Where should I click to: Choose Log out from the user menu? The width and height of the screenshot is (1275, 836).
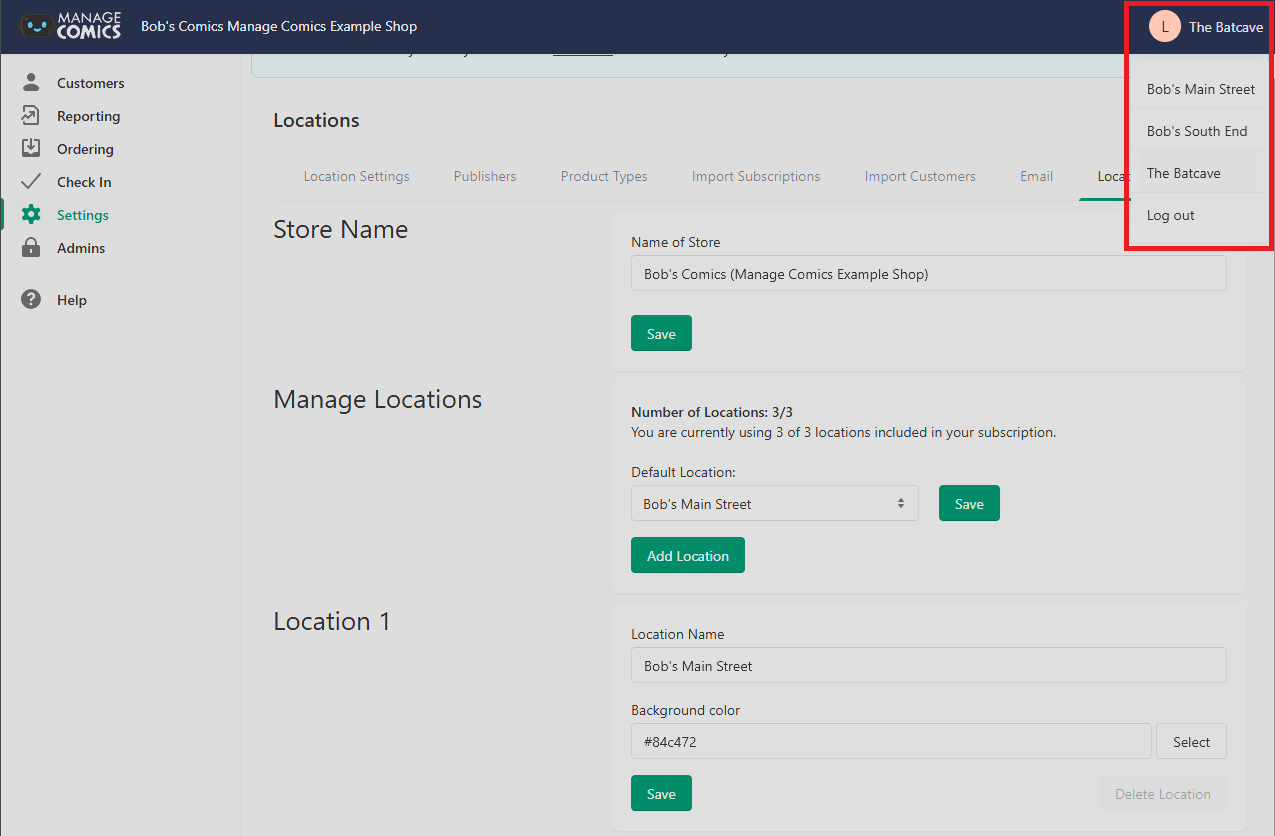click(x=1171, y=215)
